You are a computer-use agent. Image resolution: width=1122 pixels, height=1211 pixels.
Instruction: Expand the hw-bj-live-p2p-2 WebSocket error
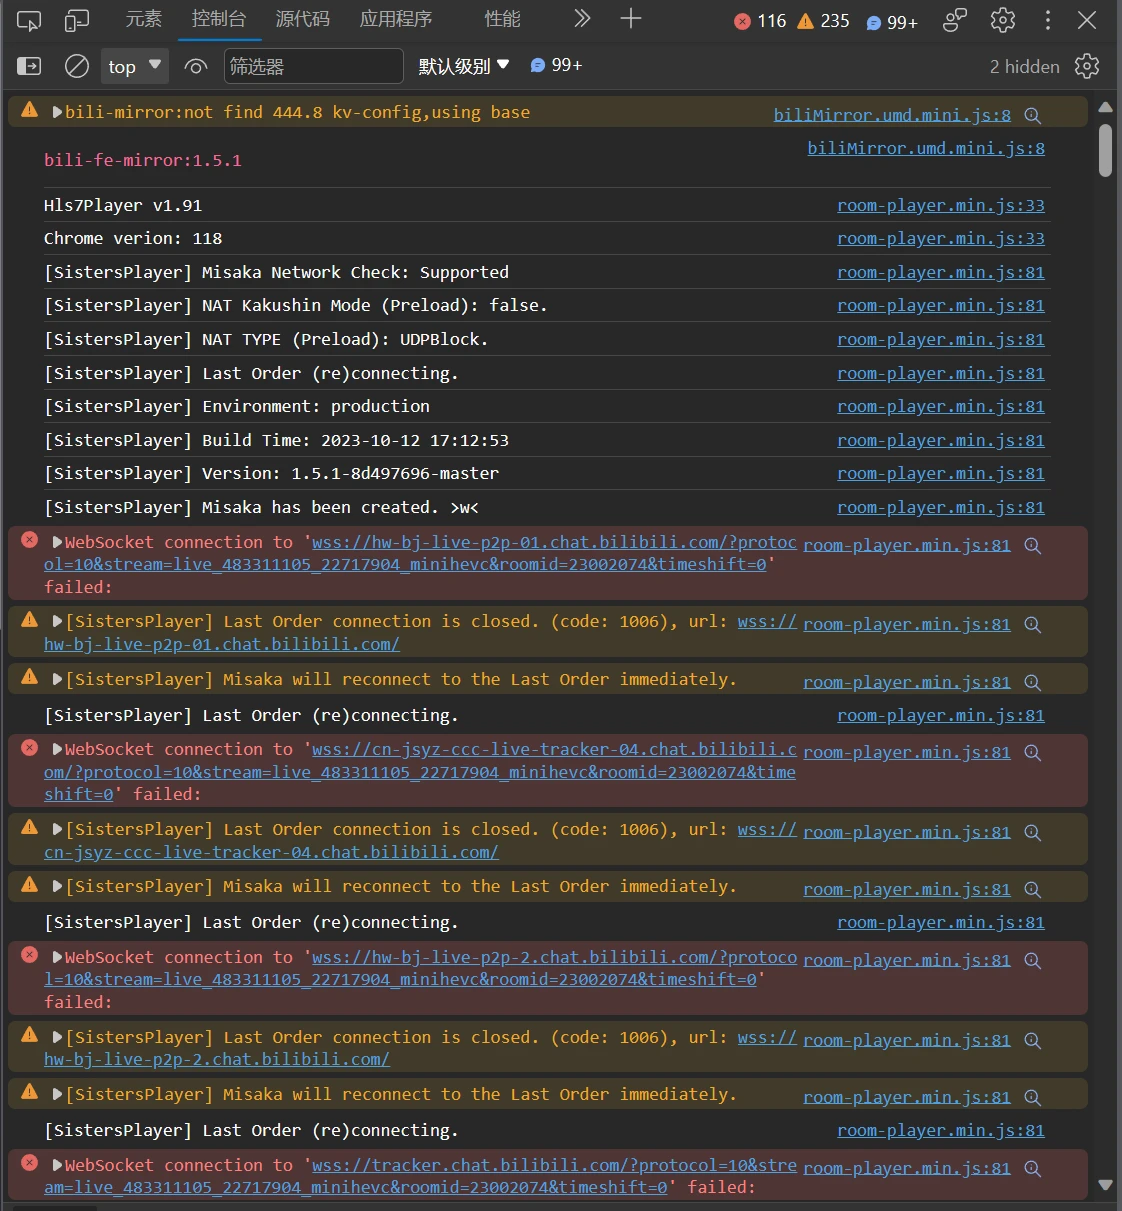click(x=57, y=957)
